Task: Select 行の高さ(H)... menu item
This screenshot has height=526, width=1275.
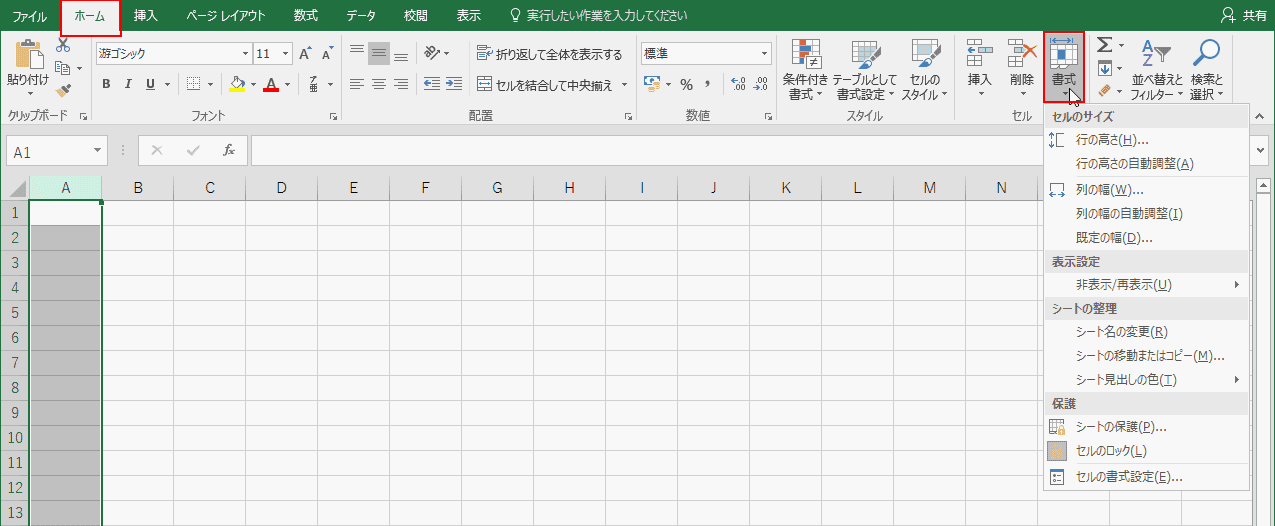Action: tap(1146, 140)
